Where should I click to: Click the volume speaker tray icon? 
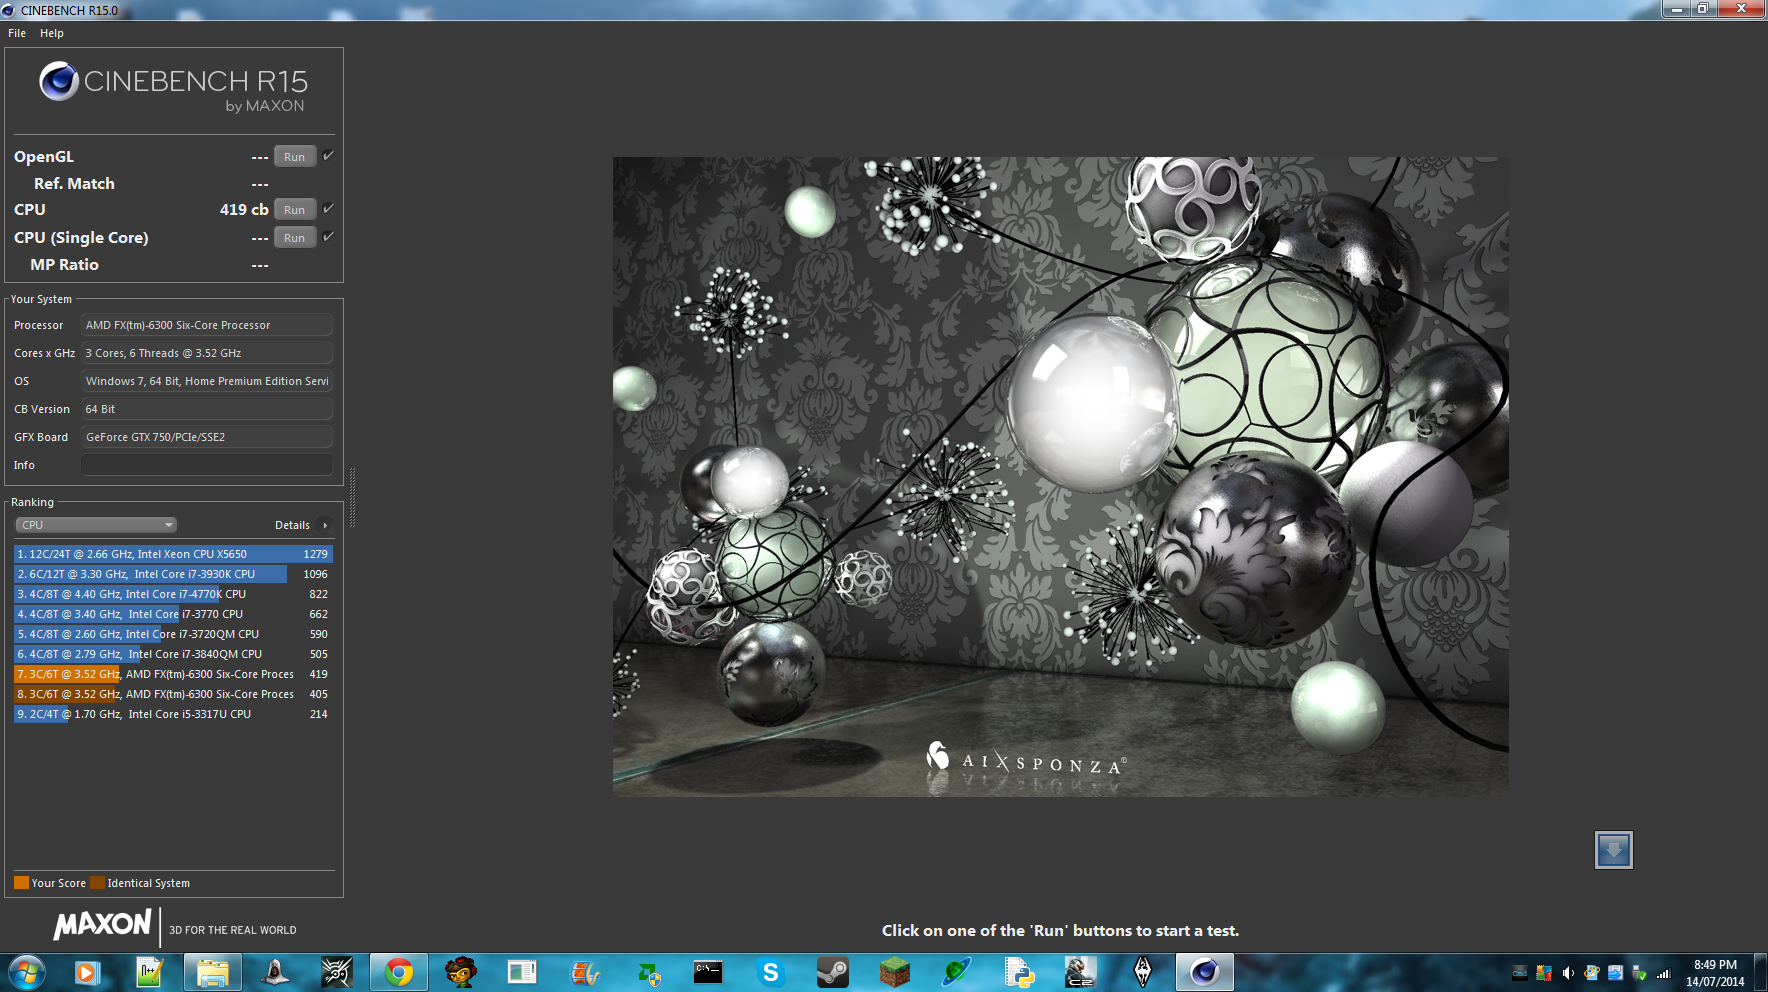[1567, 973]
